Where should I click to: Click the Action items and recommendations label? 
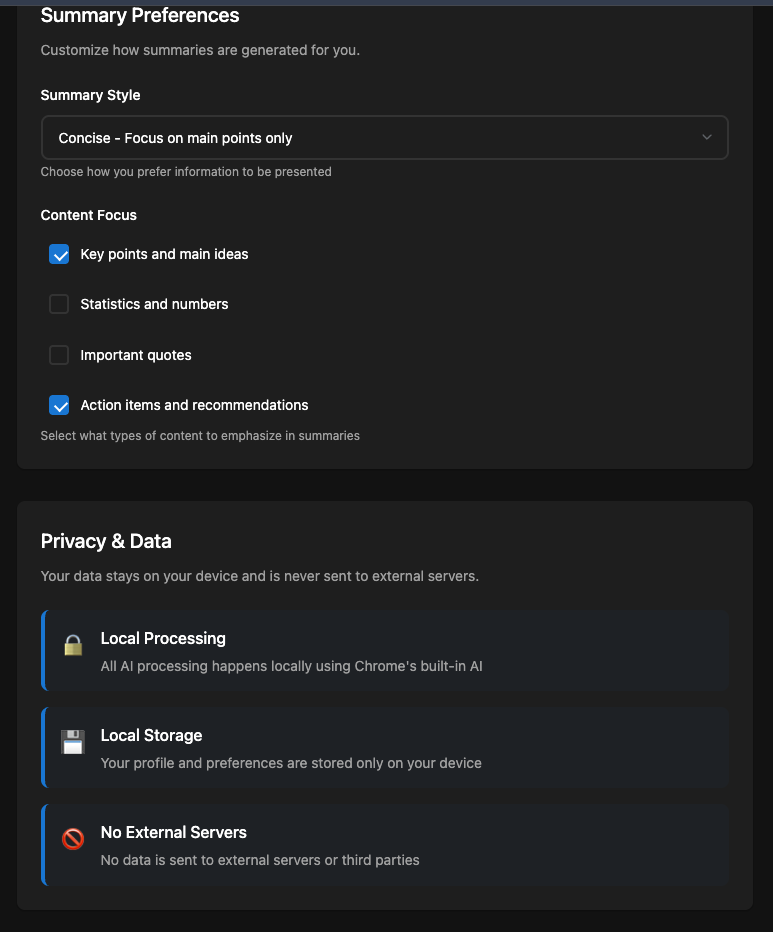tap(194, 405)
